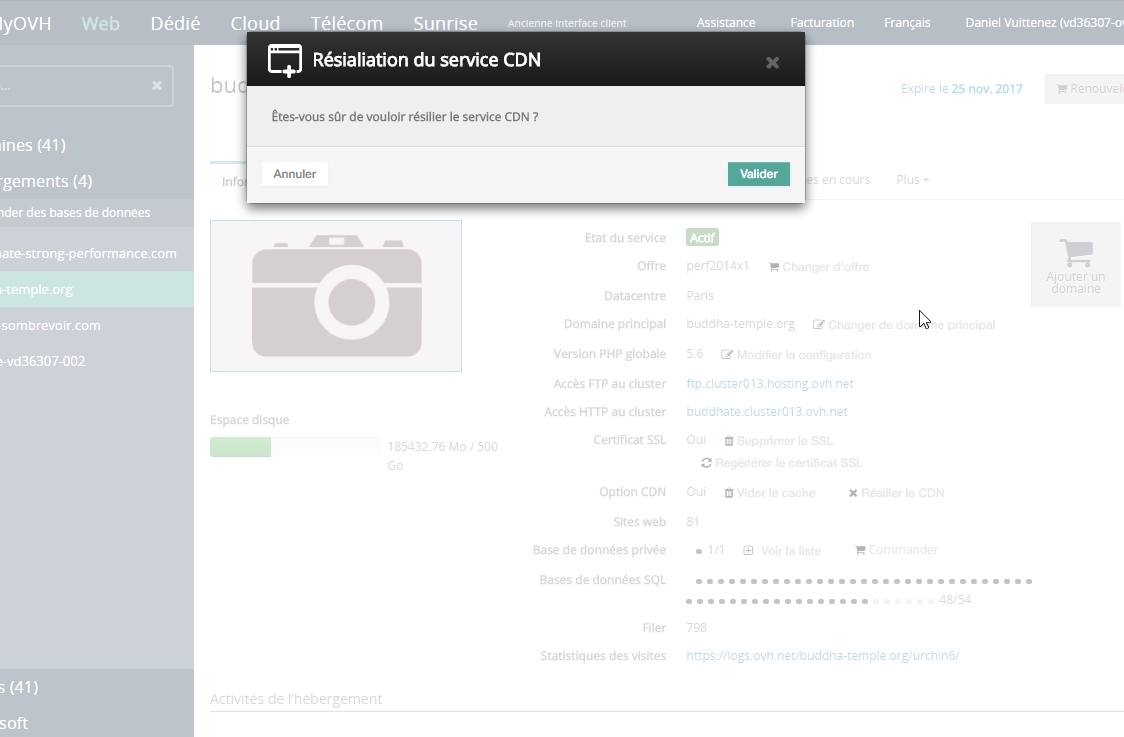1124x737 pixels.
Task: Click the window icon in the dialog header
Action: (285, 60)
